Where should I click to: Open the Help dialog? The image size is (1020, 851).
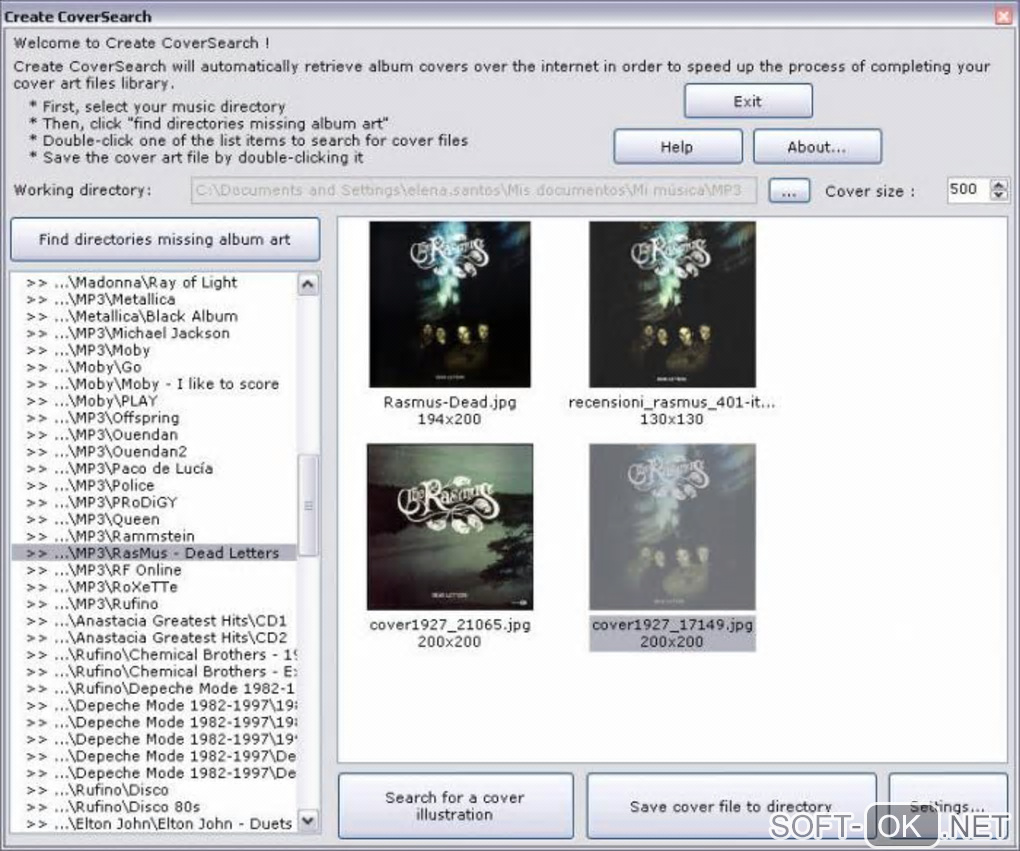click(x=678, y=146)
